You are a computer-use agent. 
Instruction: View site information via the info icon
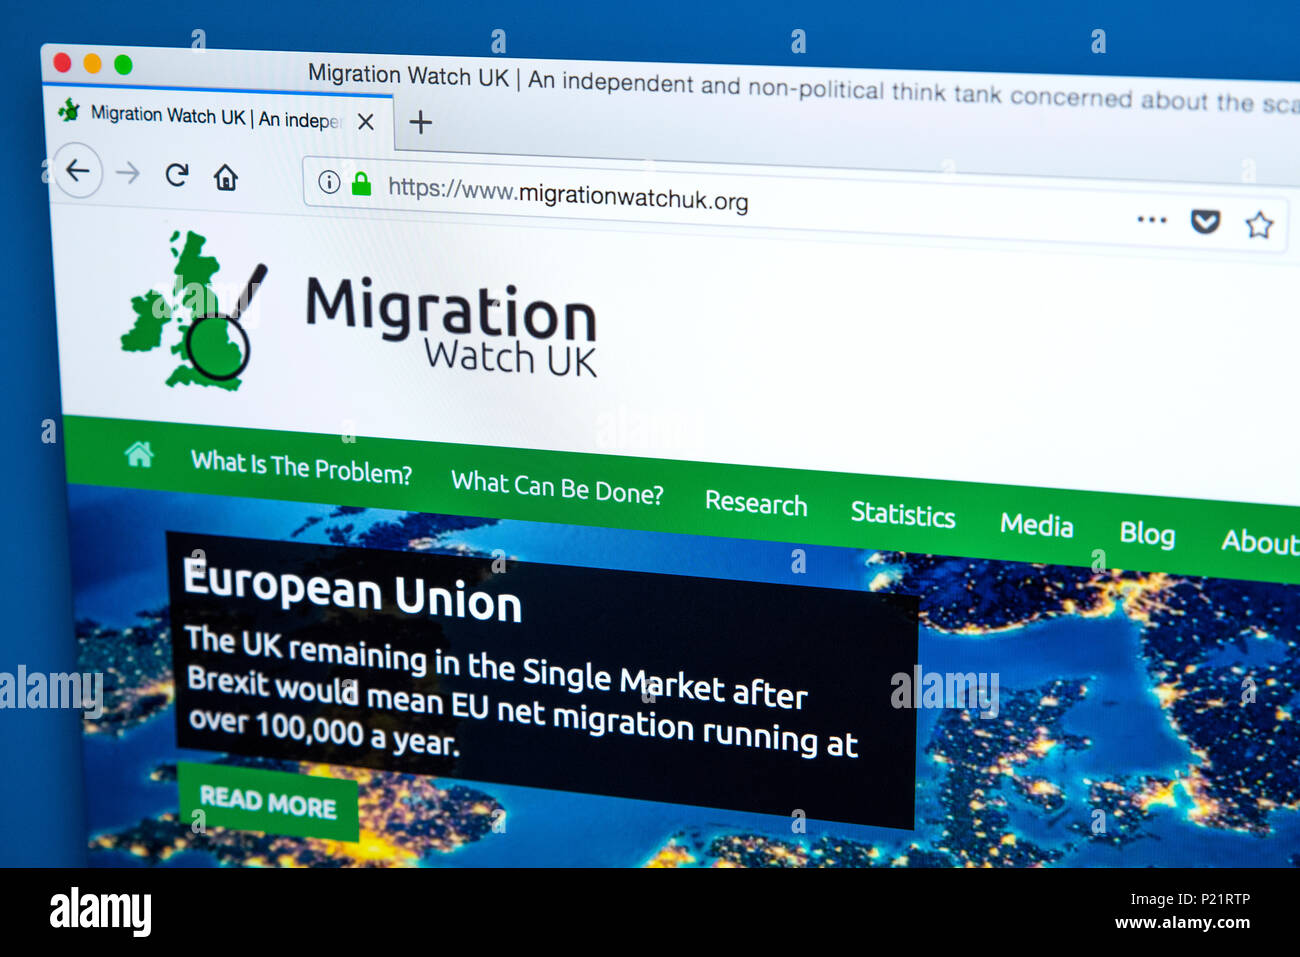(329, 182)
